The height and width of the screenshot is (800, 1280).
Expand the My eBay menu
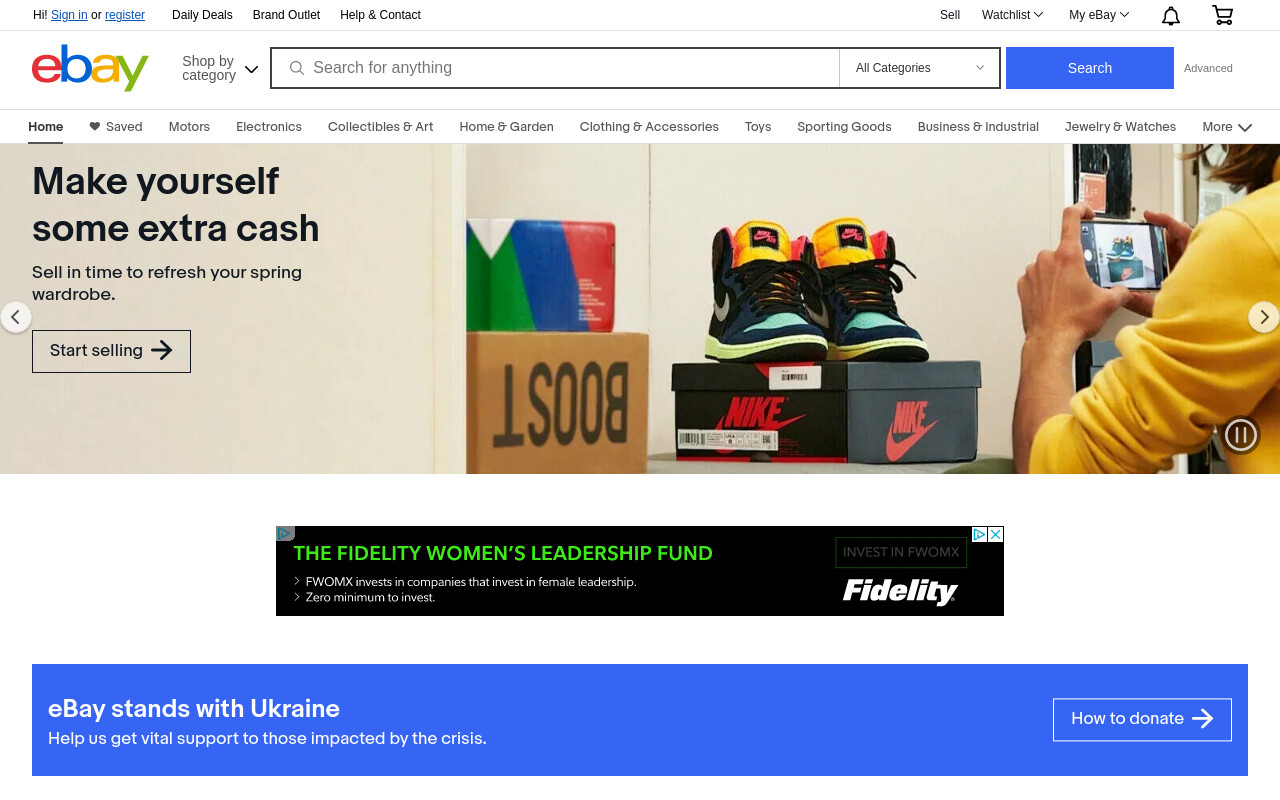coord(1099,15)
